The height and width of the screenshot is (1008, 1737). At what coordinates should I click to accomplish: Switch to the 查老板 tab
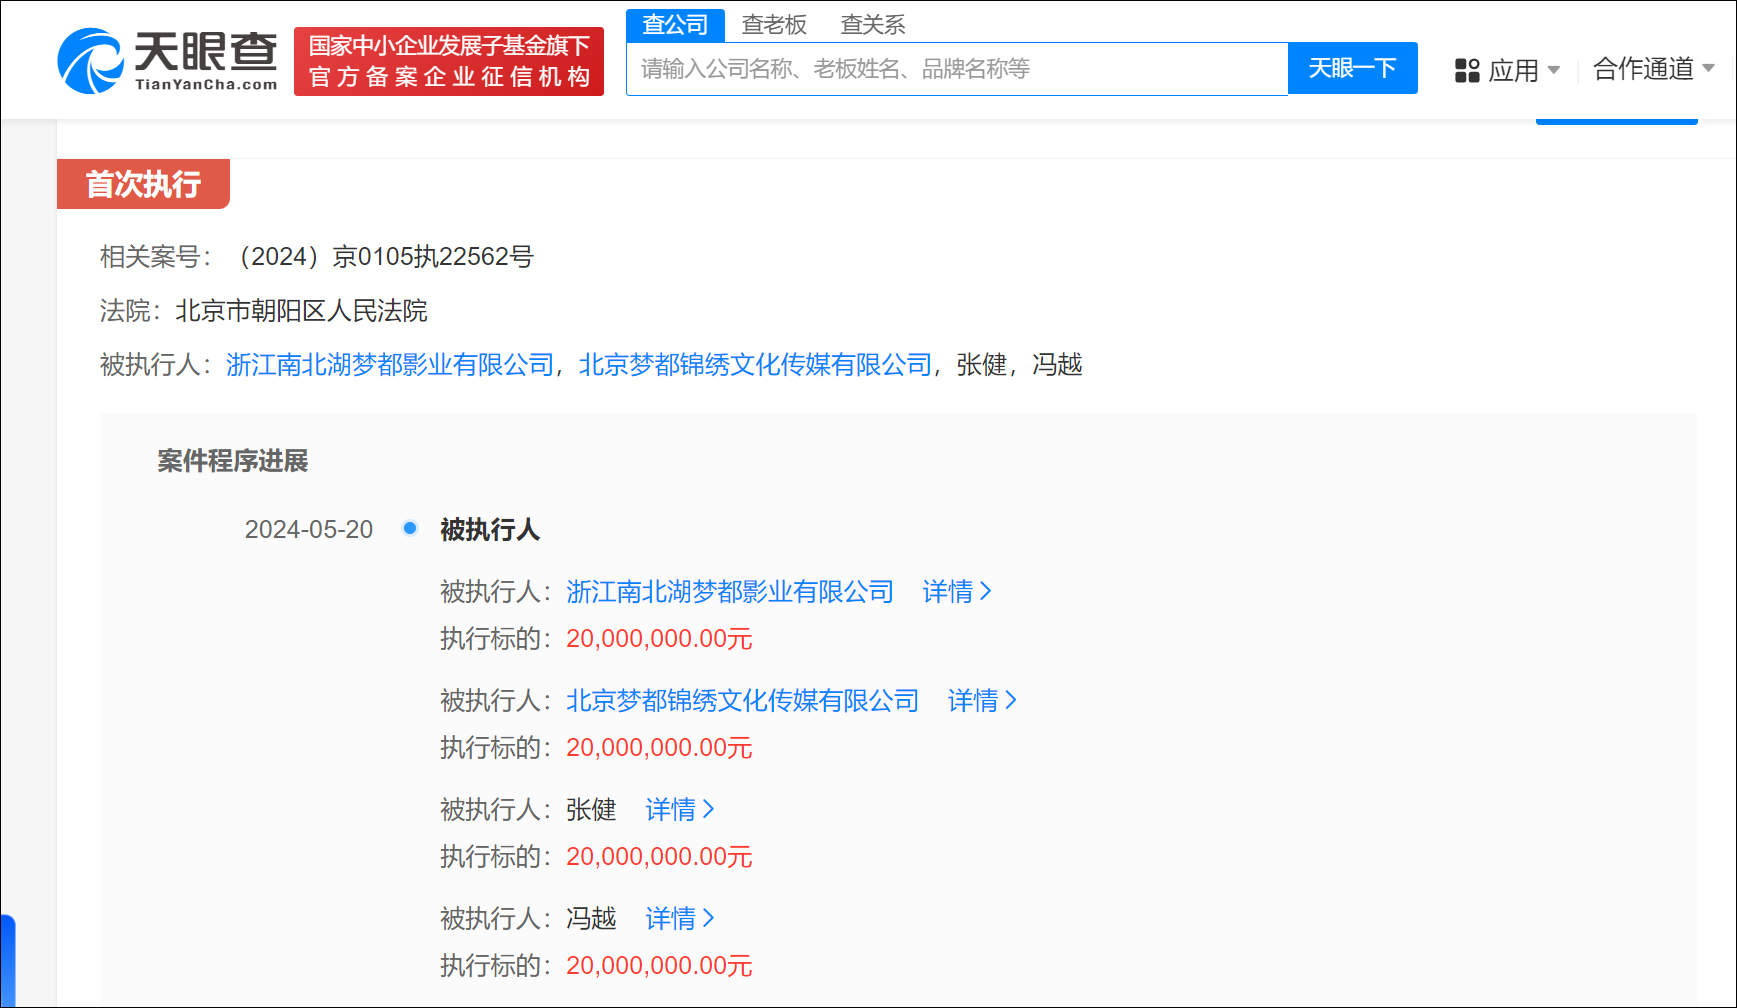point(774,25)
